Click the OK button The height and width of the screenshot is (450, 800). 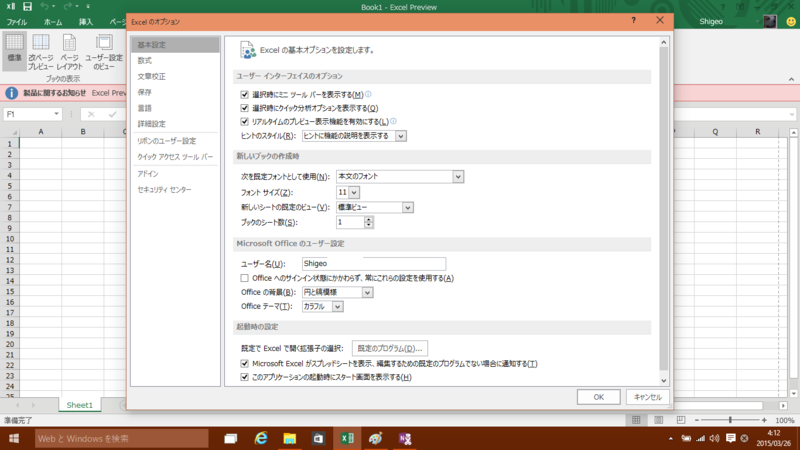[x=598, y=397]
